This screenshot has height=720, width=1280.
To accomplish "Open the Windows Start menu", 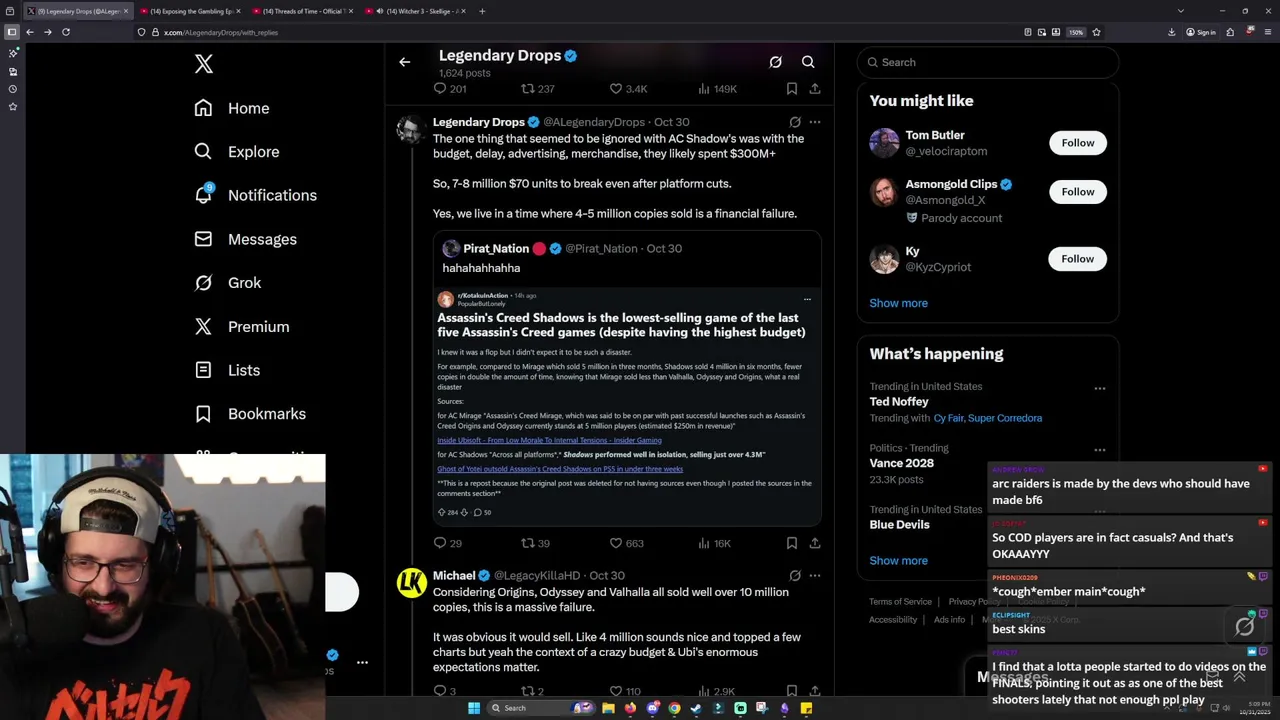I will tap(474, 708).
